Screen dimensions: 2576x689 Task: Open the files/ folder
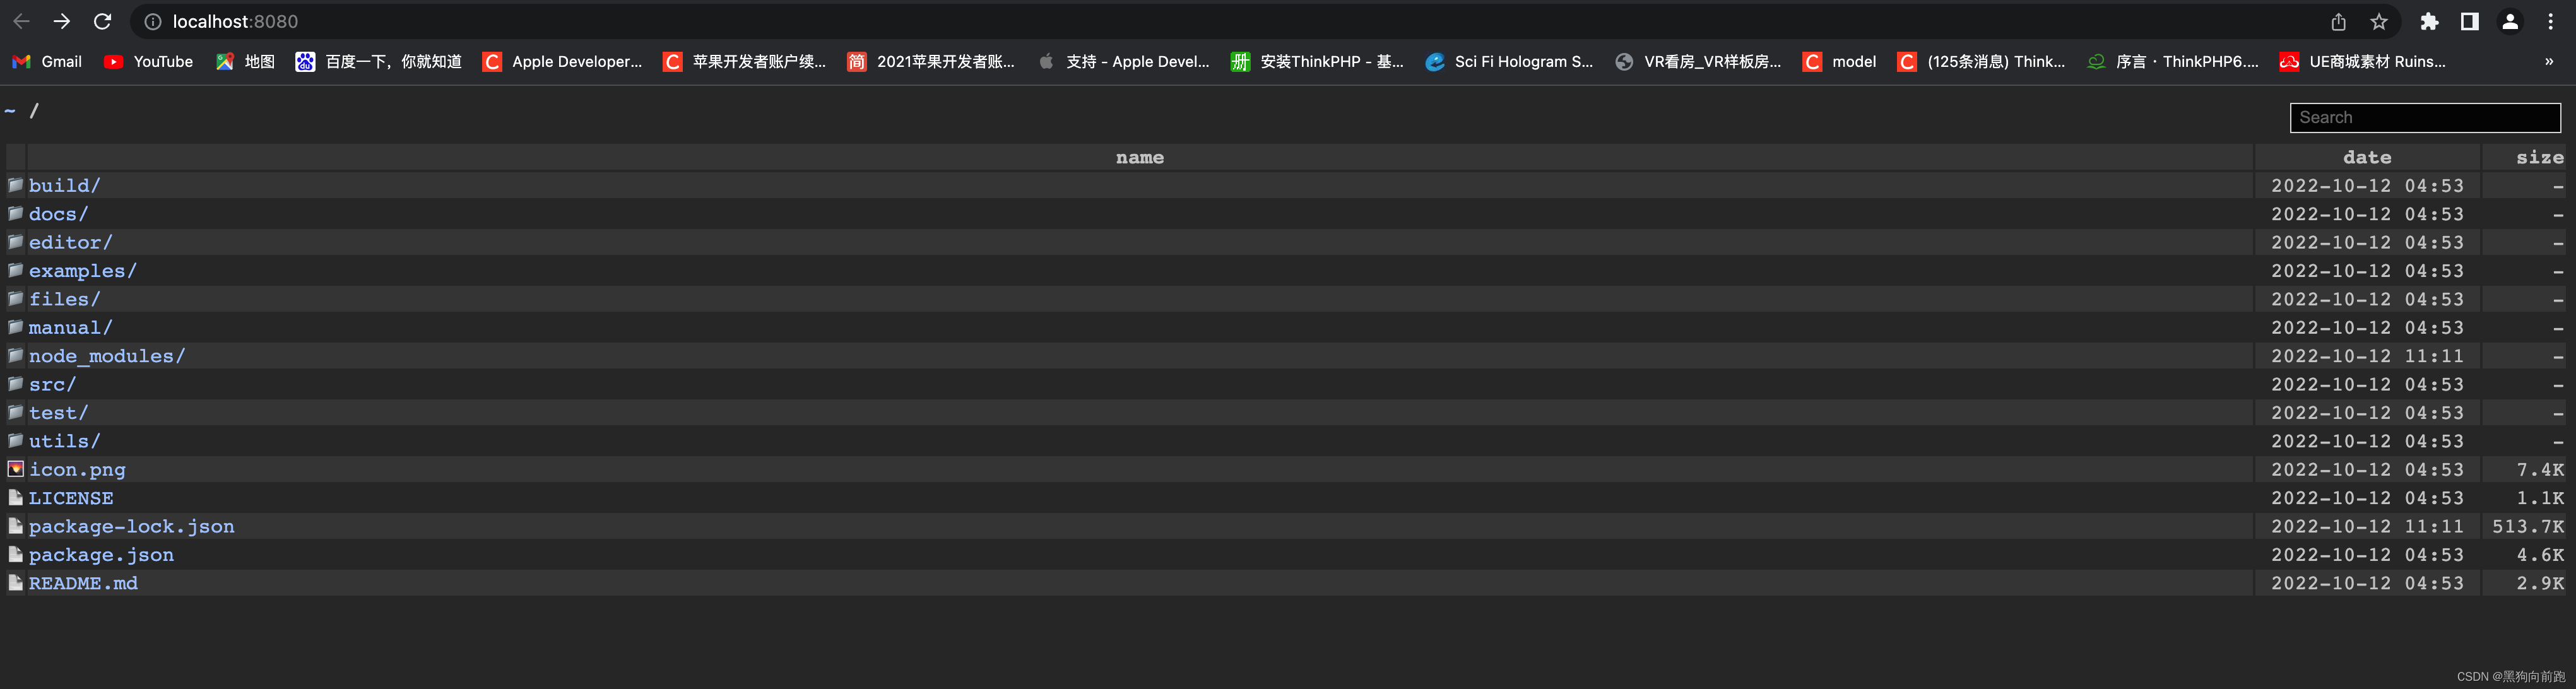64,299
